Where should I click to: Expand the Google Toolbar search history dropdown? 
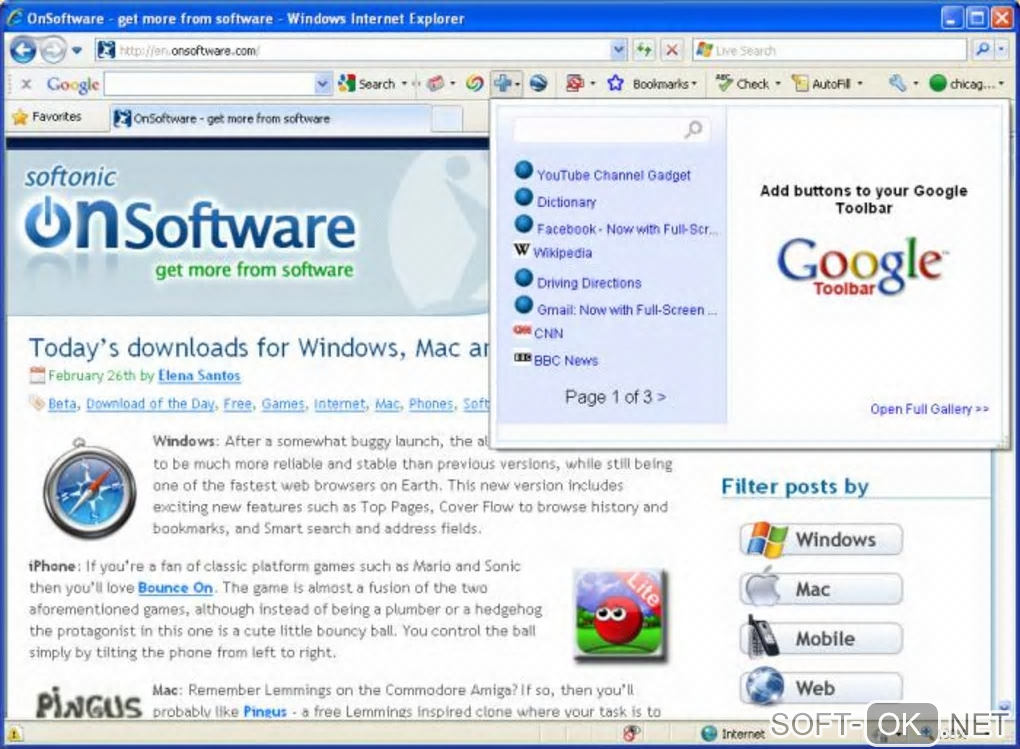click(322, 84)
